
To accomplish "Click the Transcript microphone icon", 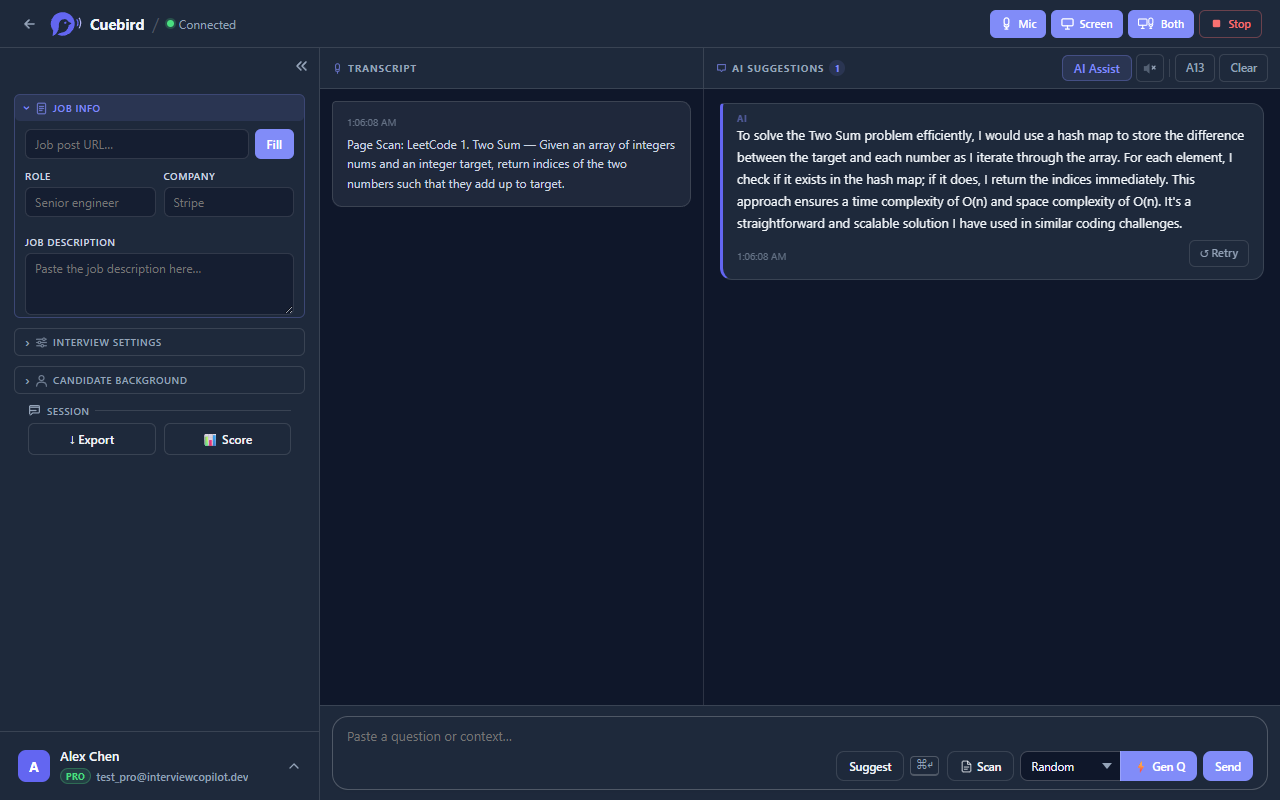I will coord(338,69).
